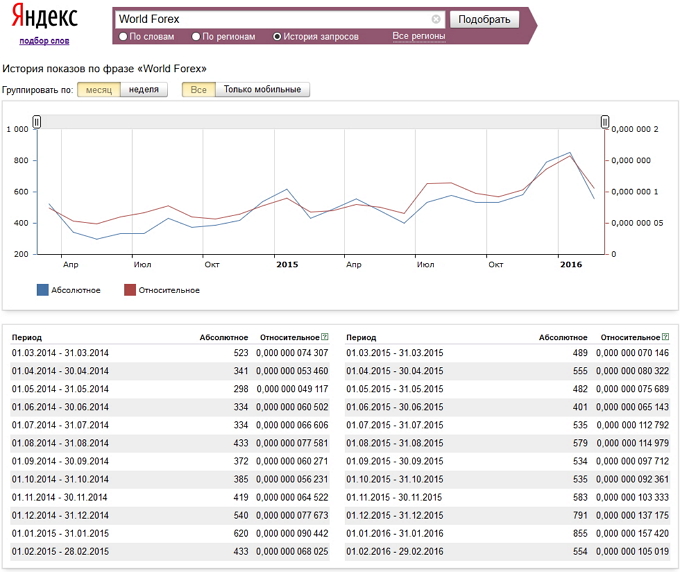Select the period 01.04.2015 - 30.04.2015
The width and height of the screenshot is (680, 572).
pos(395,371)
